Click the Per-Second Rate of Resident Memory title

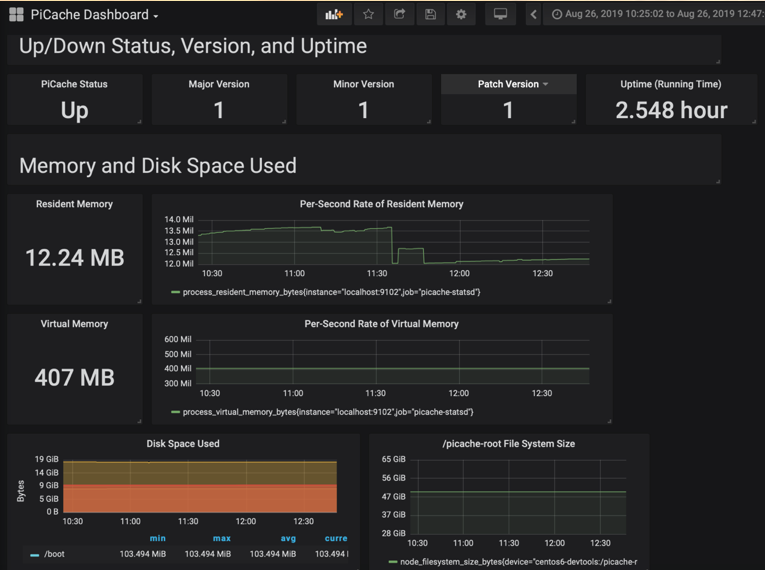point(381,204)
